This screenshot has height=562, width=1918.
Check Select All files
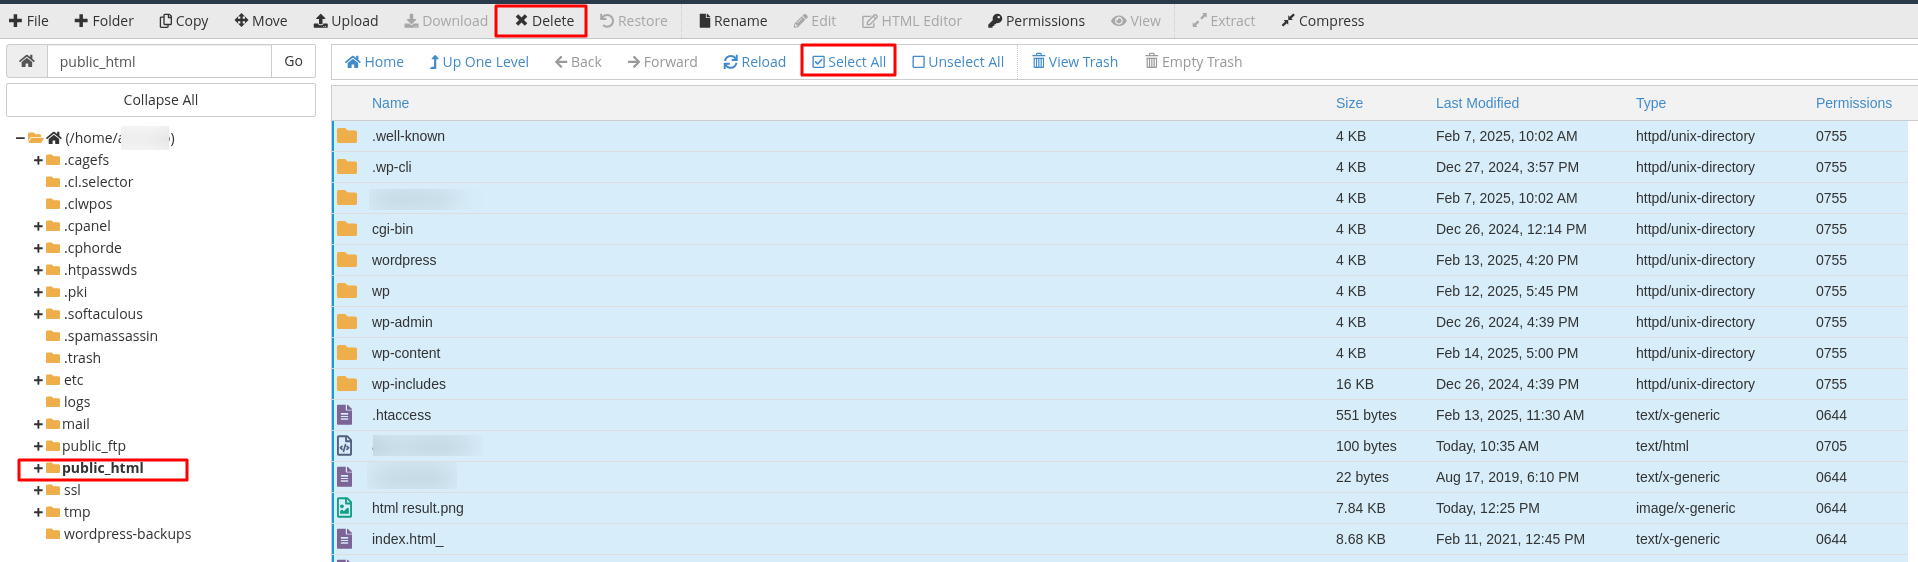848,62
